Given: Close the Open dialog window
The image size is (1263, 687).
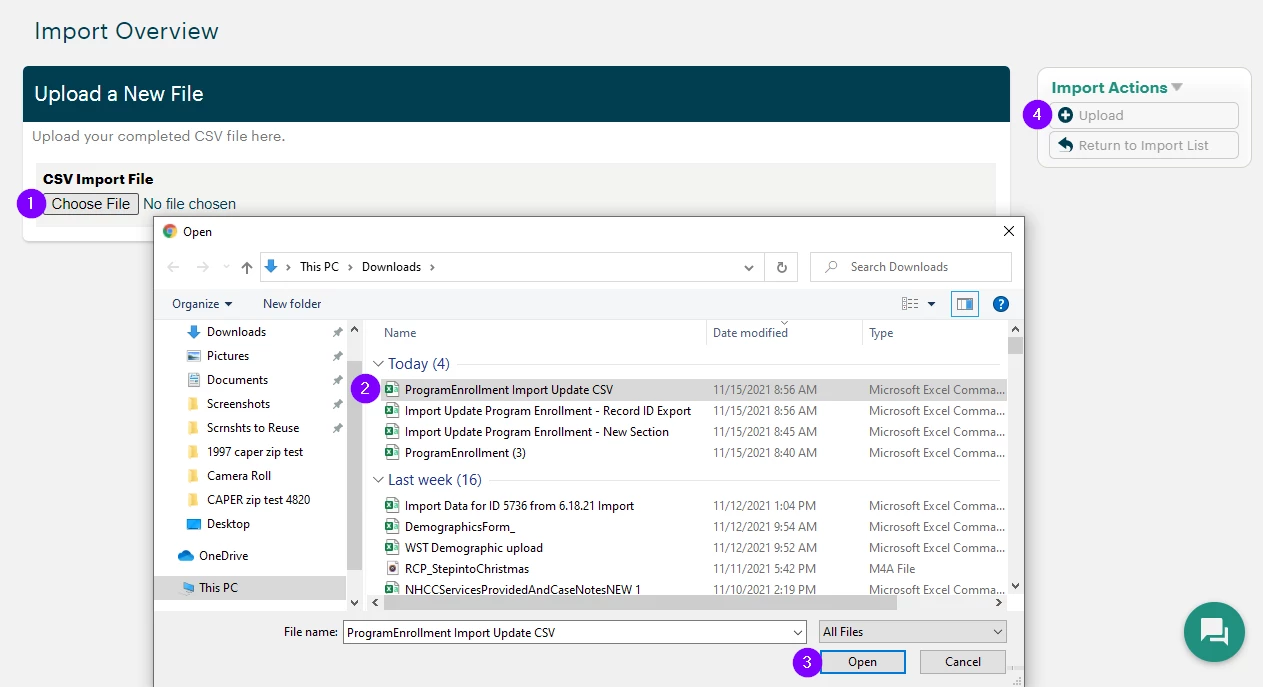Looking at the screenshot, I should 1008,231.
